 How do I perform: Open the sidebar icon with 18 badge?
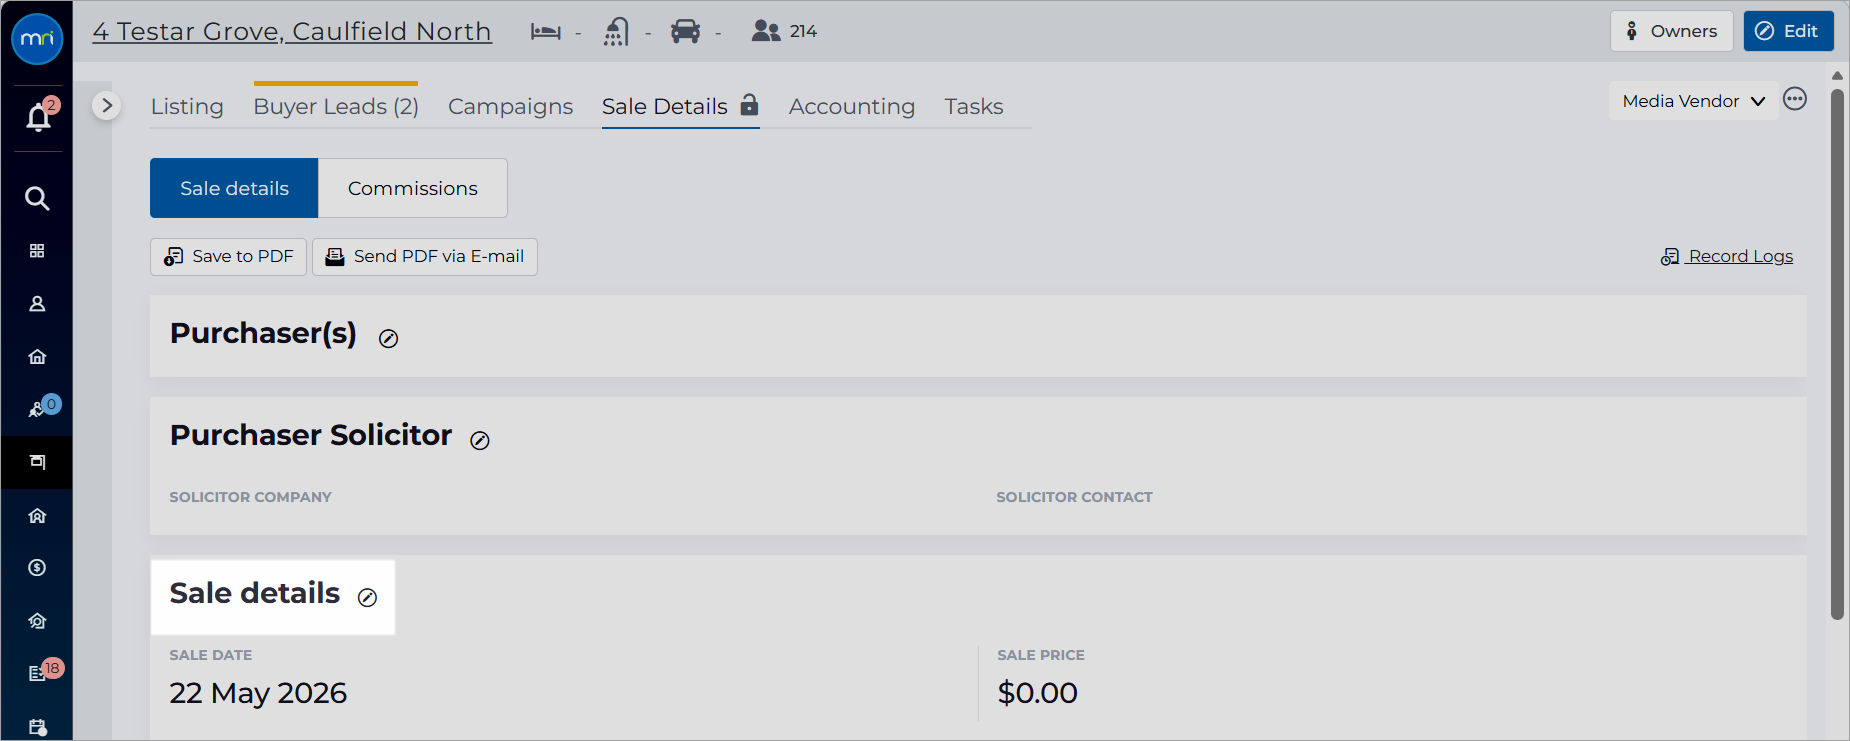(38, 673)
